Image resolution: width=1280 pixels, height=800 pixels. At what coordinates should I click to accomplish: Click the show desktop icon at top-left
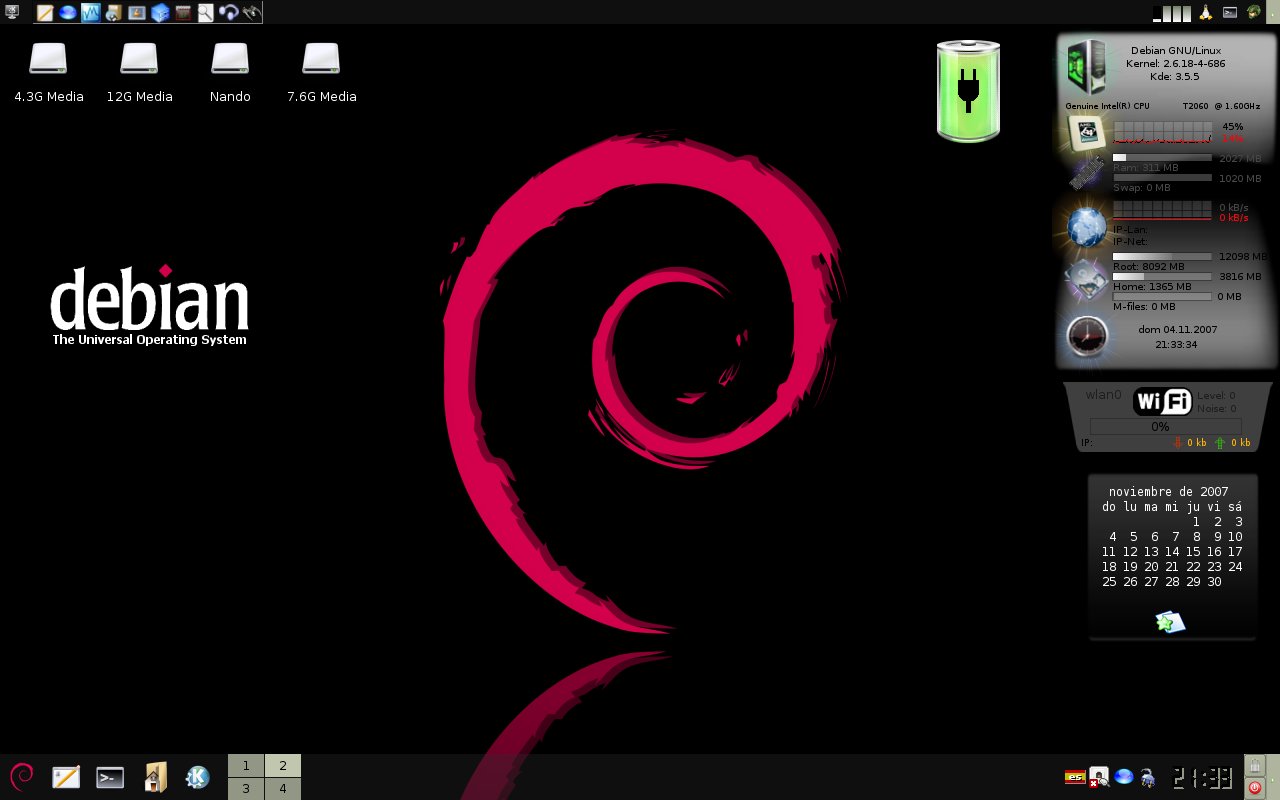(x=13, y=12)
